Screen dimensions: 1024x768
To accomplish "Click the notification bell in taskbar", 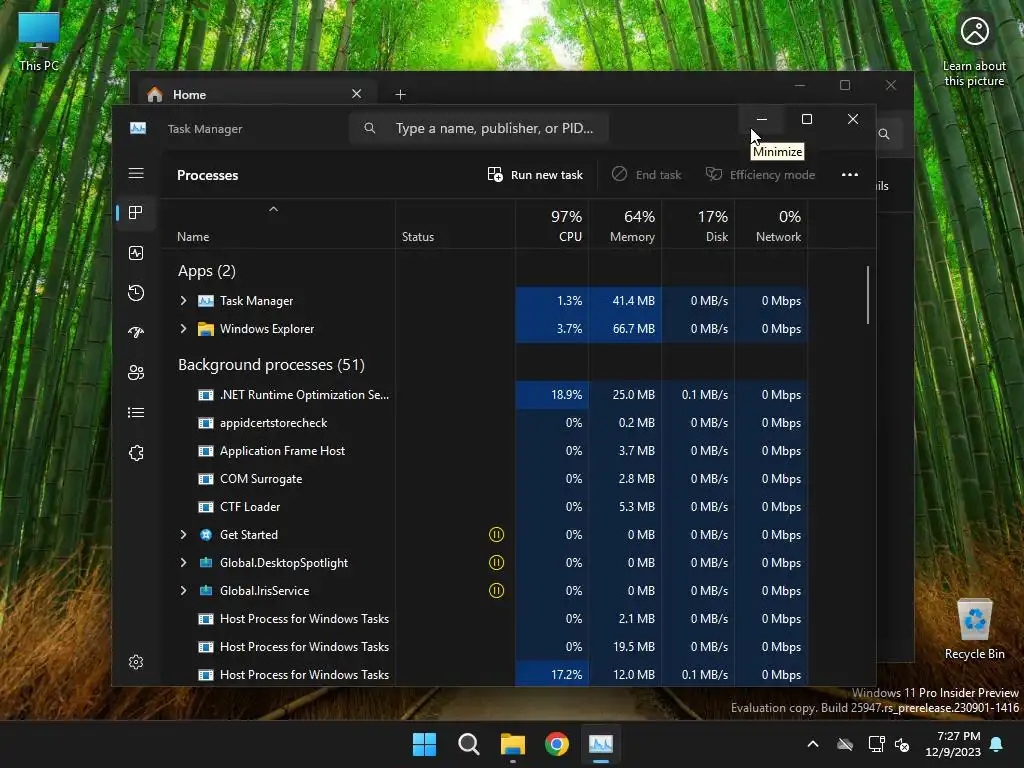I will pos(997,744).
